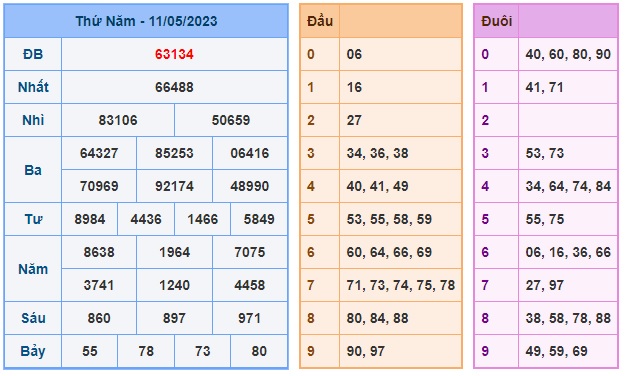This screenshot has height=376, width=626.
Task: Click Năm prize number 3741
Action: point(99,285)
